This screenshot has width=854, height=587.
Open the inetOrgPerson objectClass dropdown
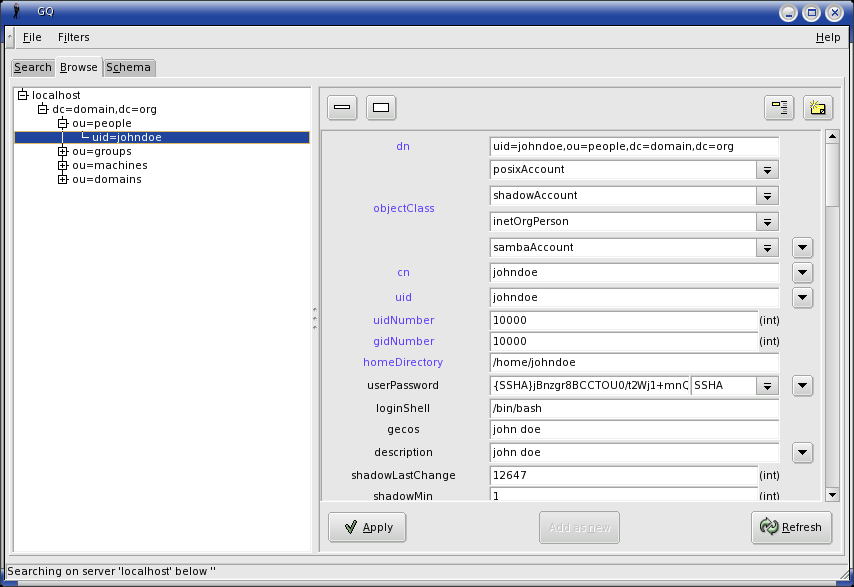click(x=767, y=222)
